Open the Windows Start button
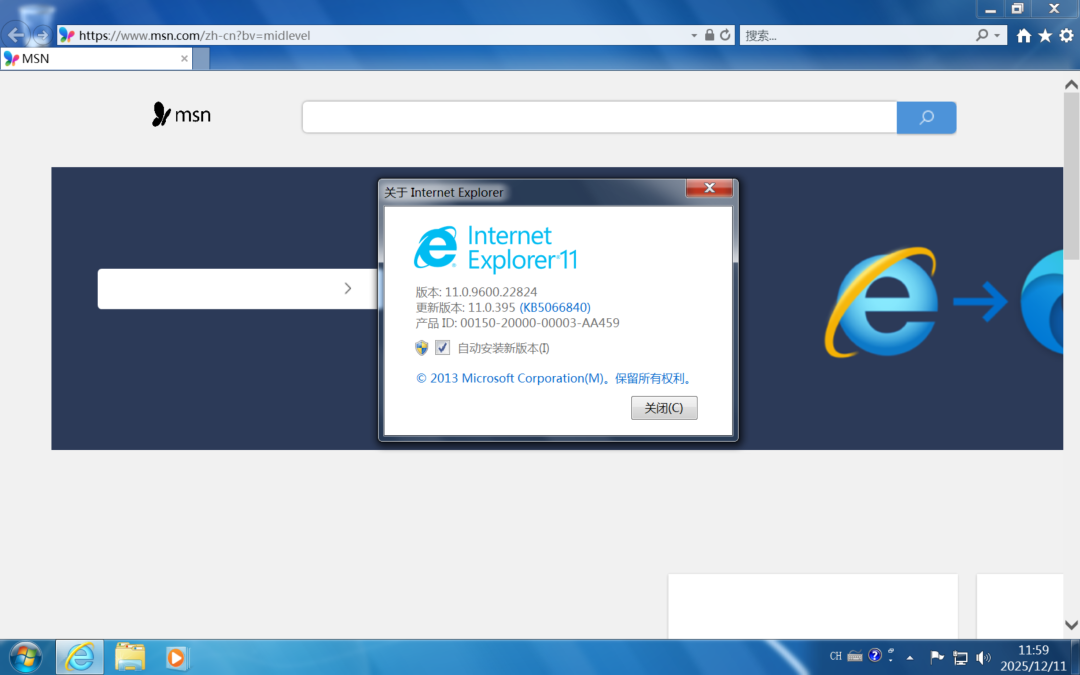The height and width of the screenshot is (675, 1080). click(25, 657)
